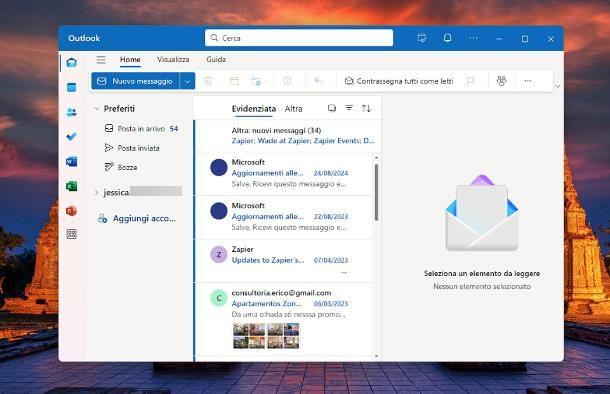Launch Excel from the sidebar
The height and width of the screenshot is (394, 610).
click(72, 186)
